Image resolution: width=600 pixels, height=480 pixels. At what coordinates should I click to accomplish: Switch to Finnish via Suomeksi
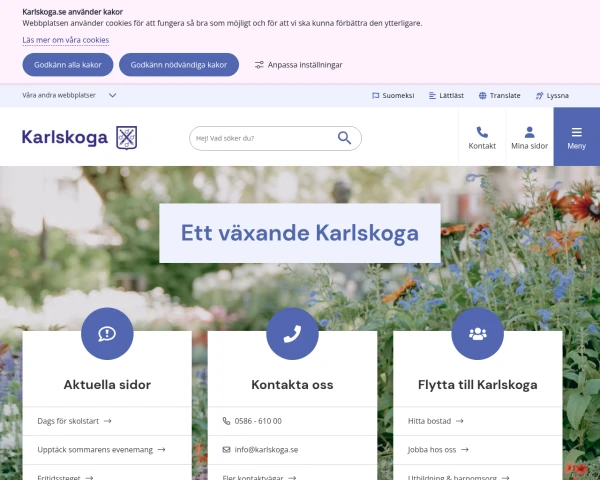click(x=393, y=95)
